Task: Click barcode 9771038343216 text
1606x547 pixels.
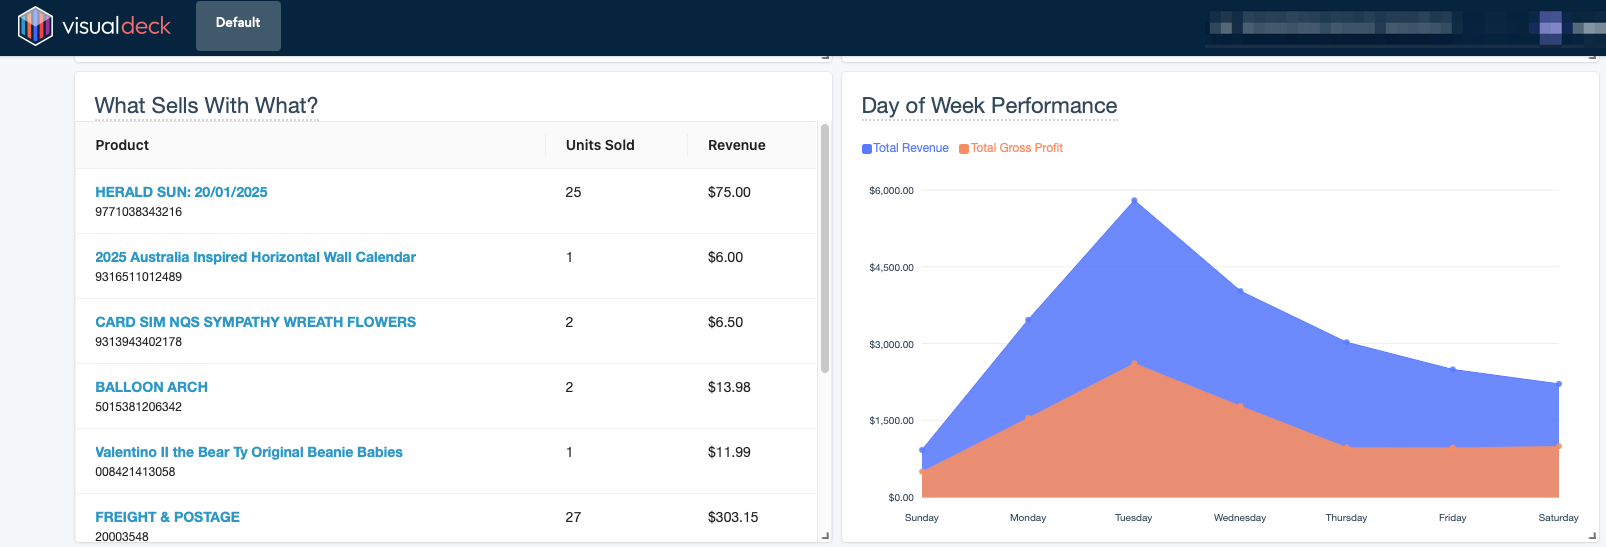Action: click(x=138, y=212)
